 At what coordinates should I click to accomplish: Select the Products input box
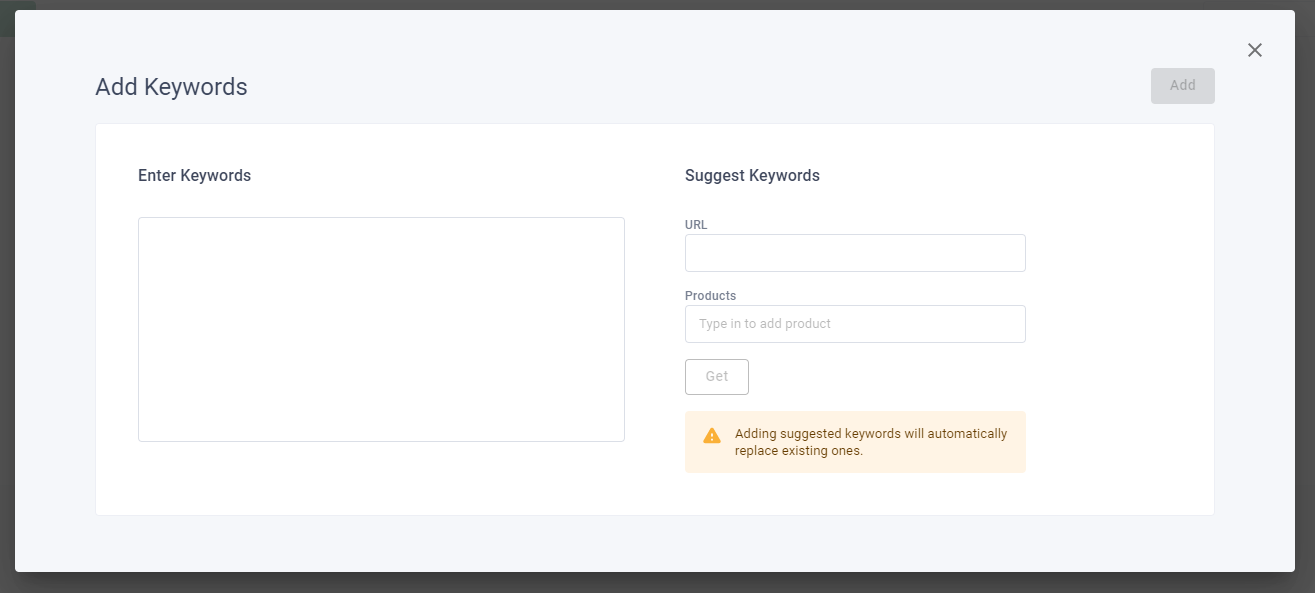855,324
